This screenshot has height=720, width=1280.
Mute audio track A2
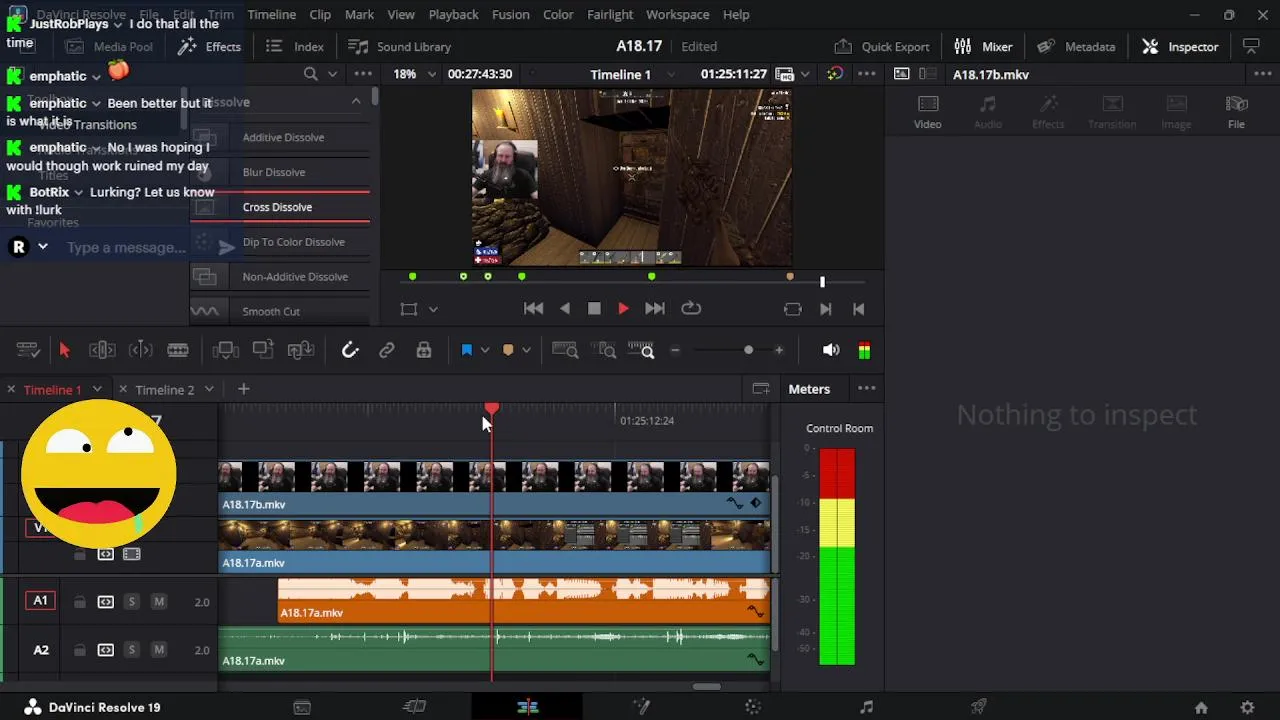point(159,650)
